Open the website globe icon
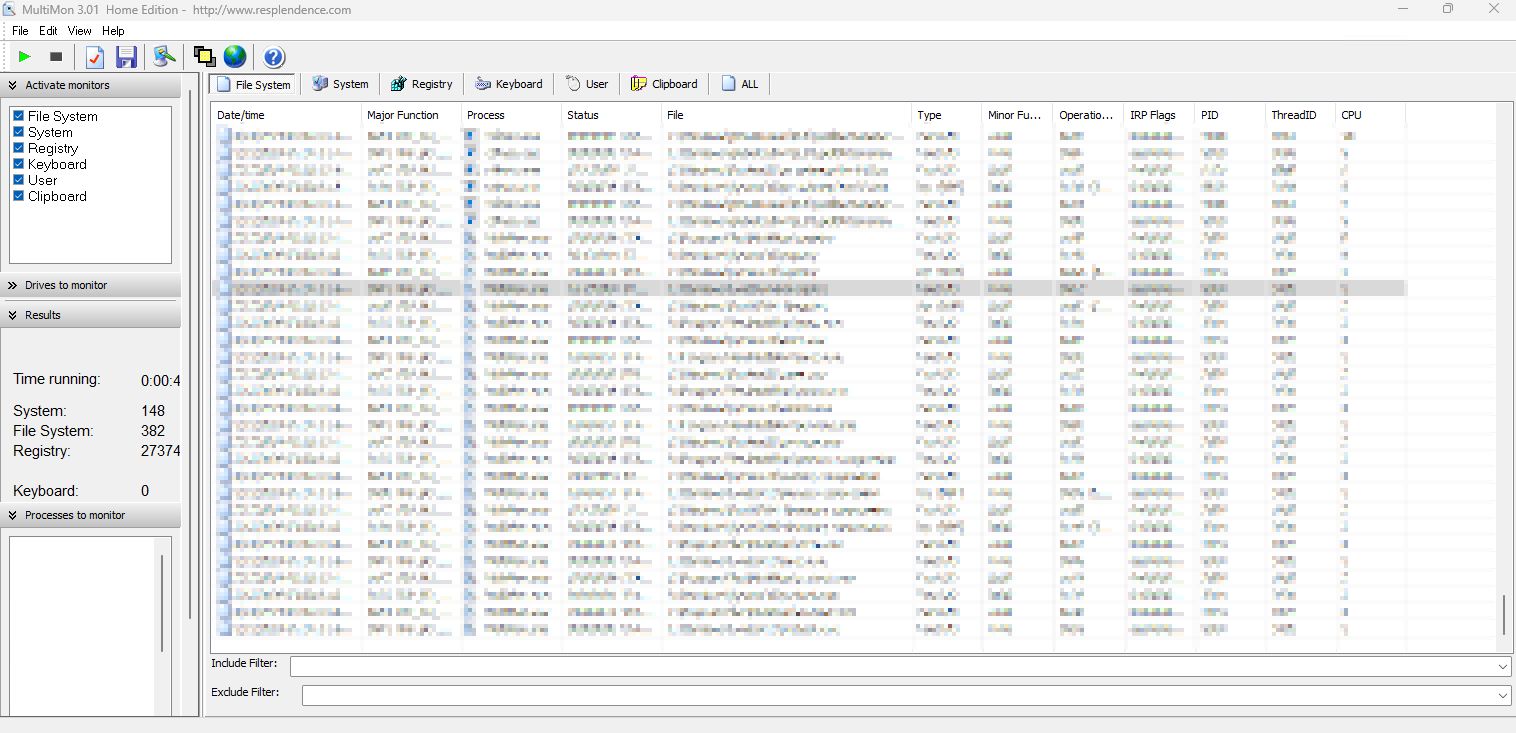This screenshot has width=1516, height=733. click(234, 56)
